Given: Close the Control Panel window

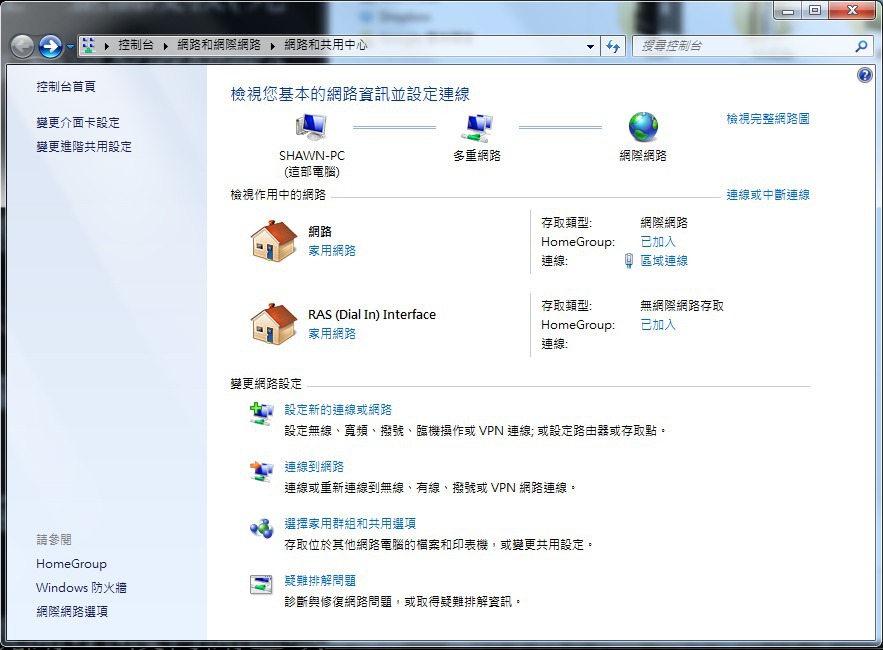Looking at the screenshot, I should (853, 11).
